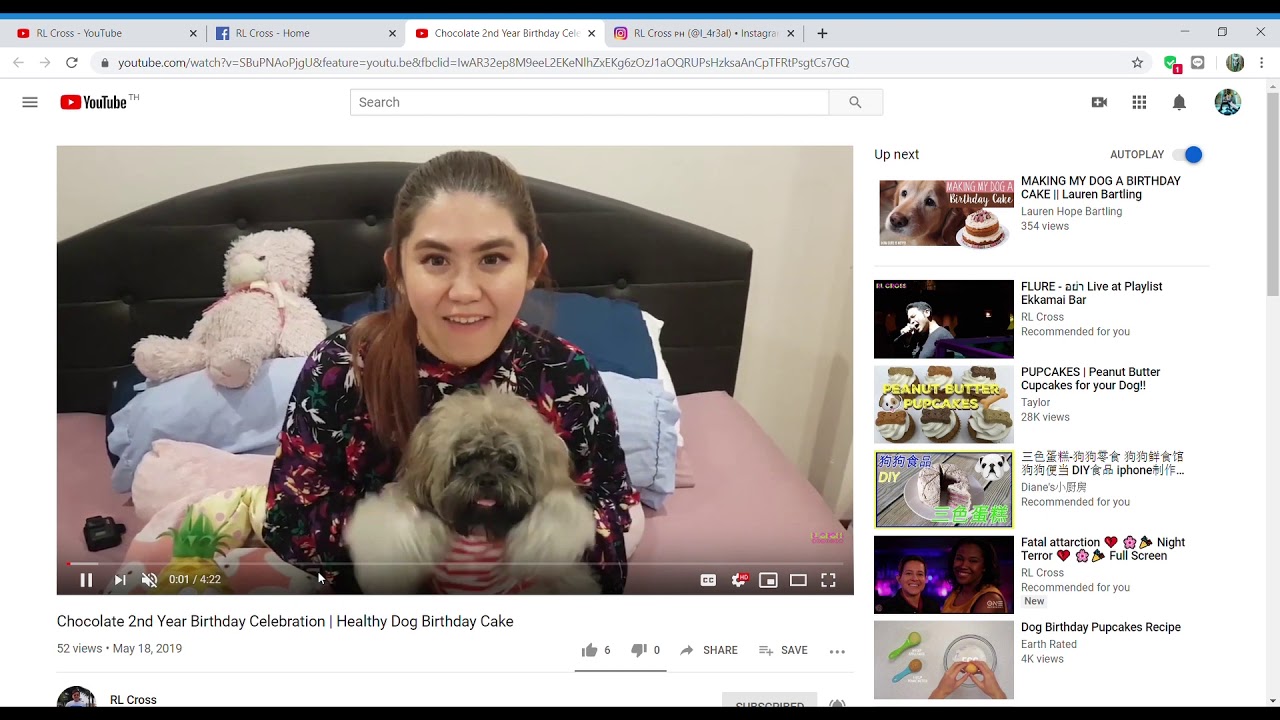This screenshot has width=1280, height=720.
Task: Close the RL Cross - Home tab
Action: (392, 33)
